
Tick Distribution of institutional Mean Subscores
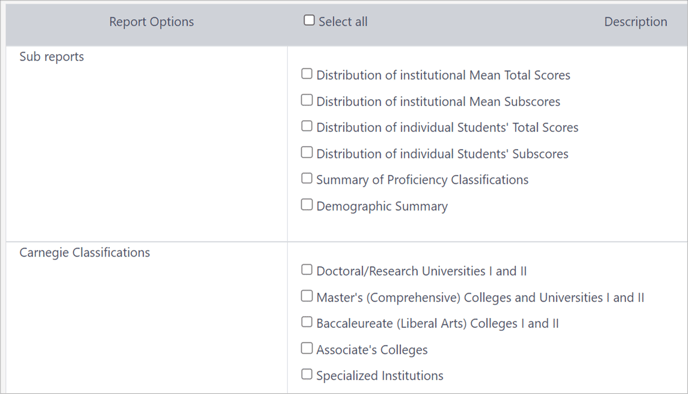(307, 100)
